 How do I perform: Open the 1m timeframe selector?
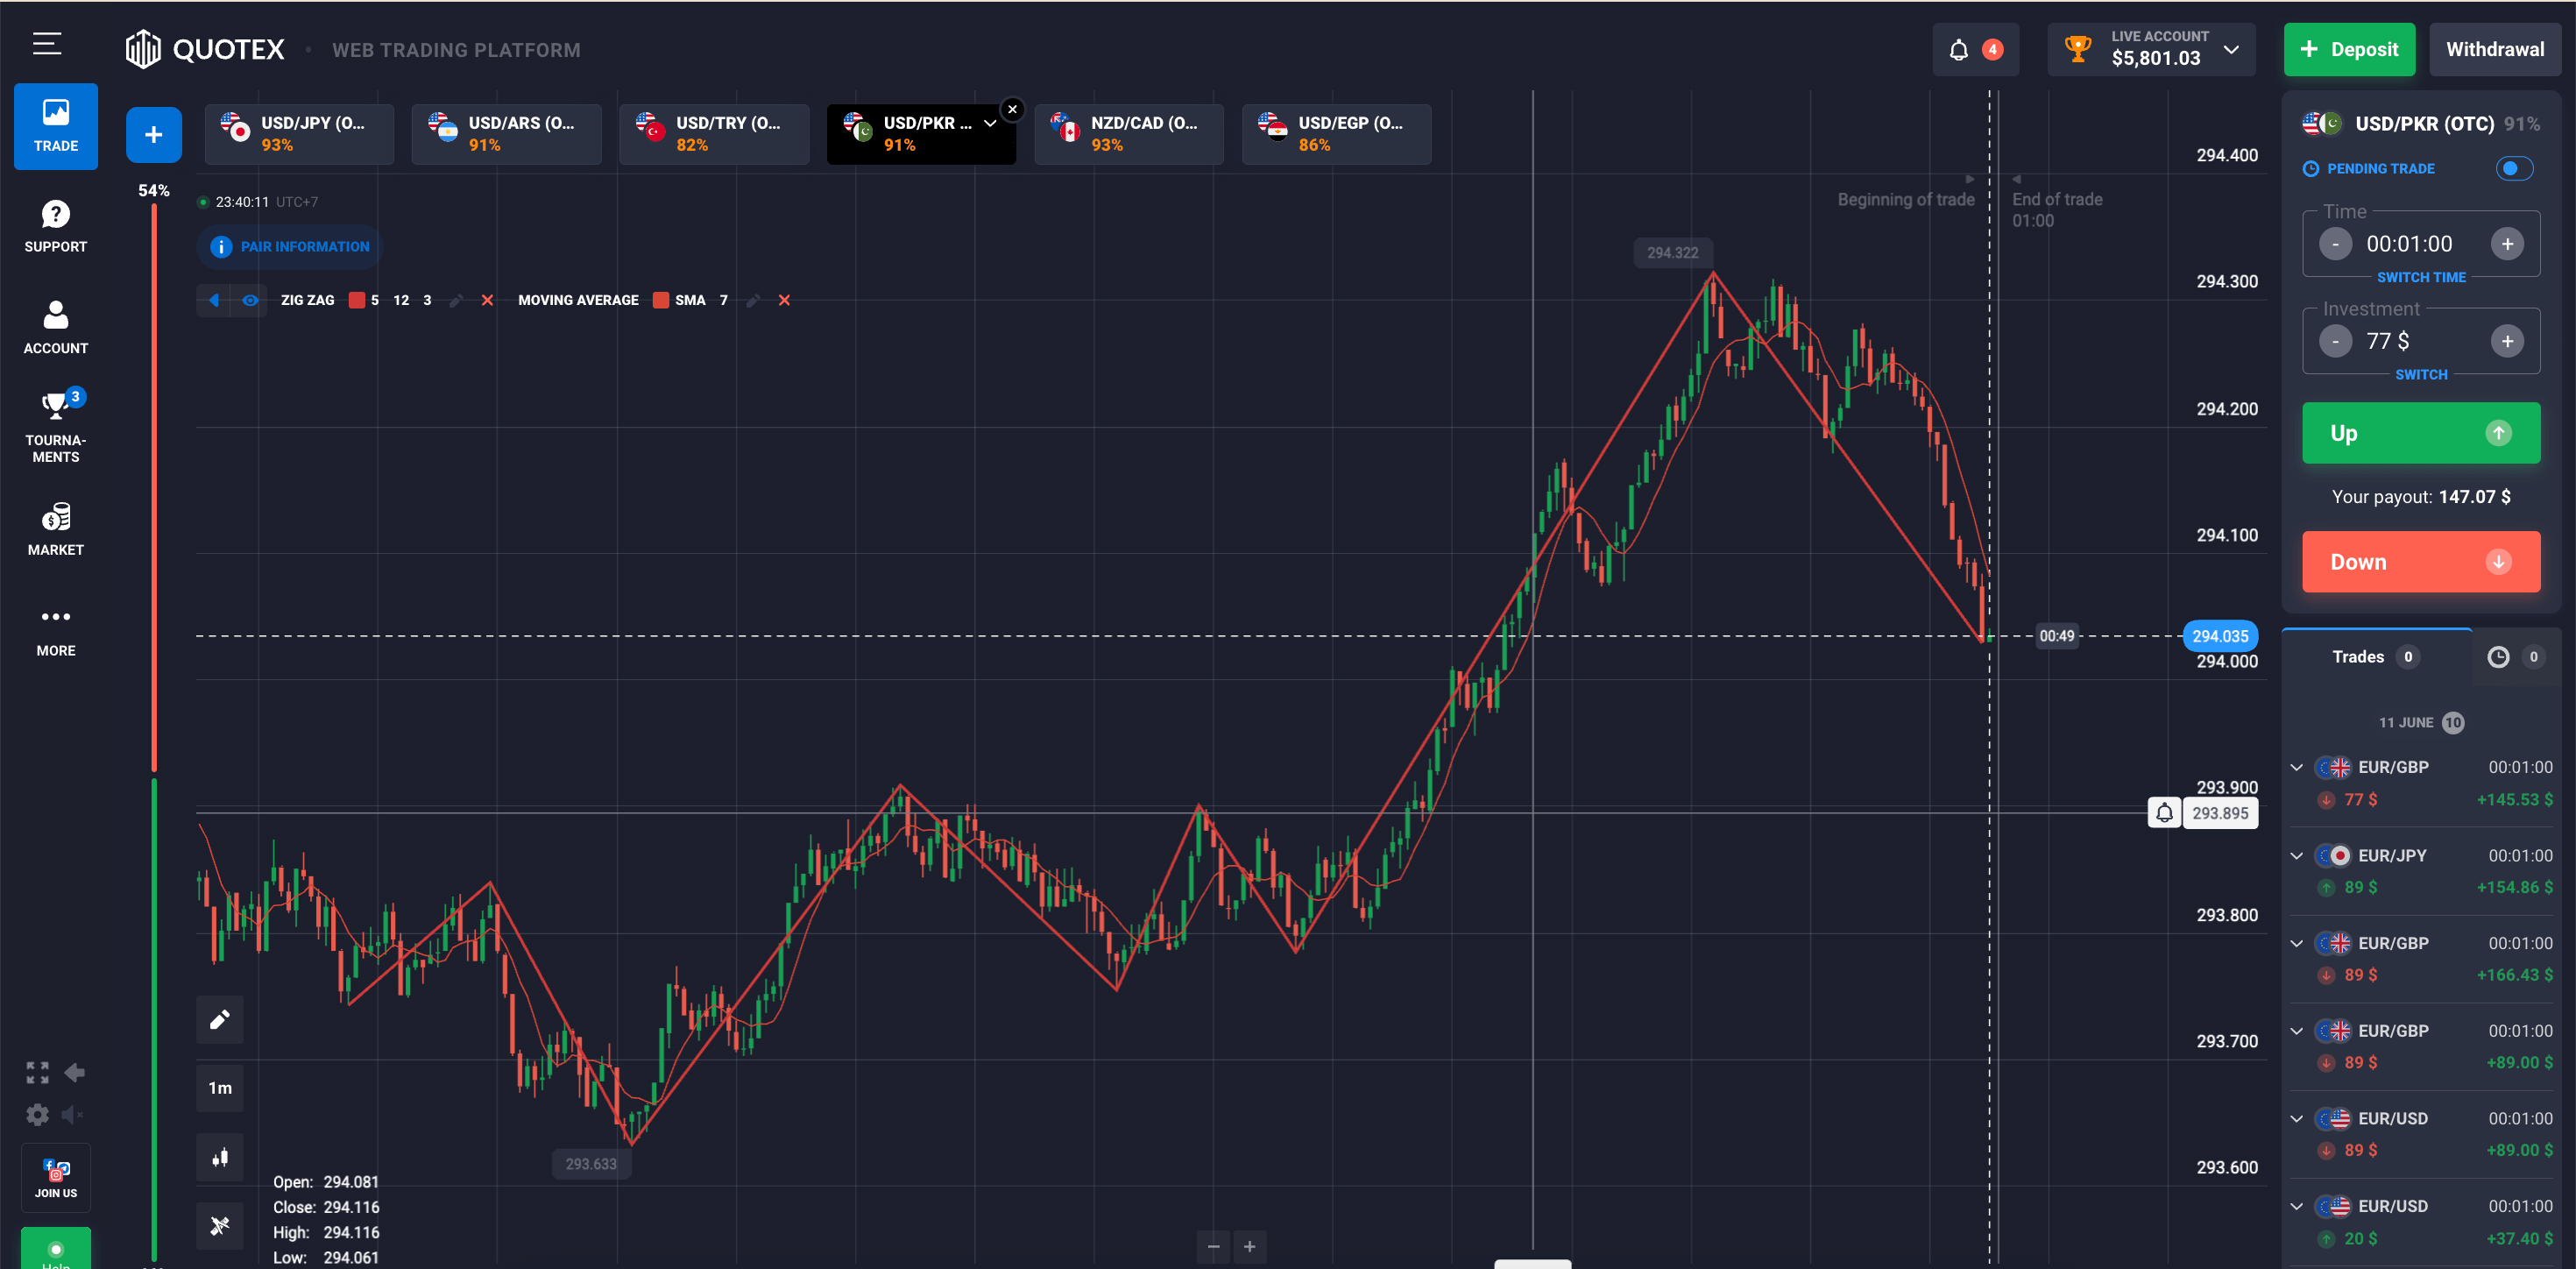point(220,1088)
